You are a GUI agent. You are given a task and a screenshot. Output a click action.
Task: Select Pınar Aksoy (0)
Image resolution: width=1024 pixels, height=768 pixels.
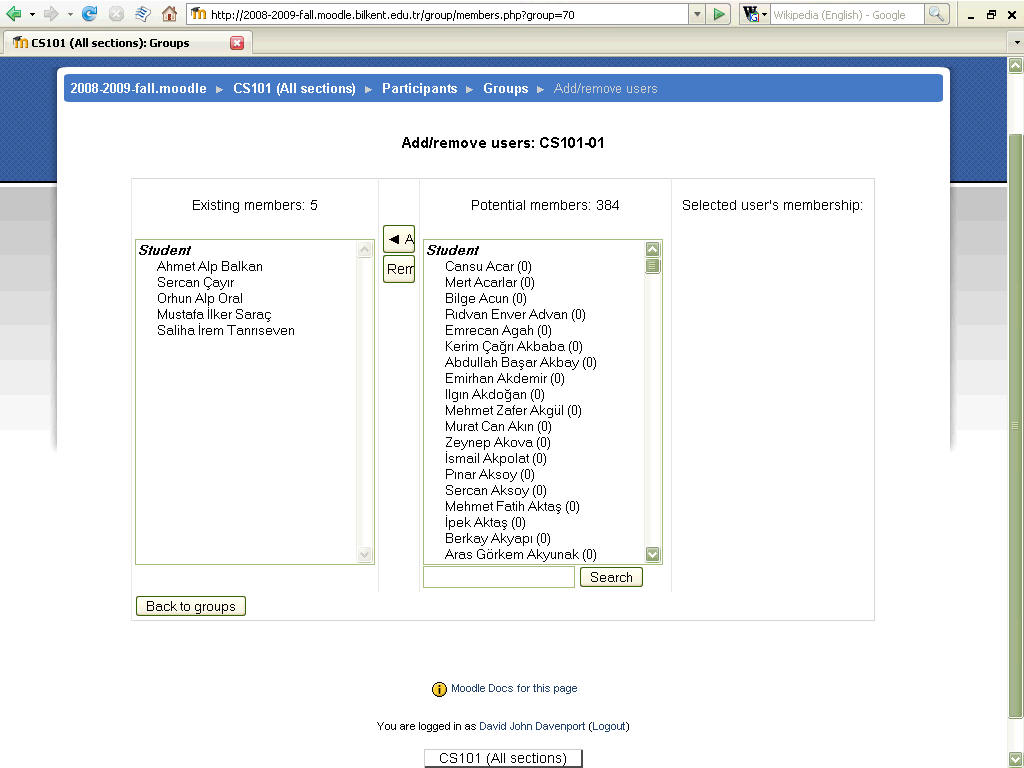click(x=490, y=474)
